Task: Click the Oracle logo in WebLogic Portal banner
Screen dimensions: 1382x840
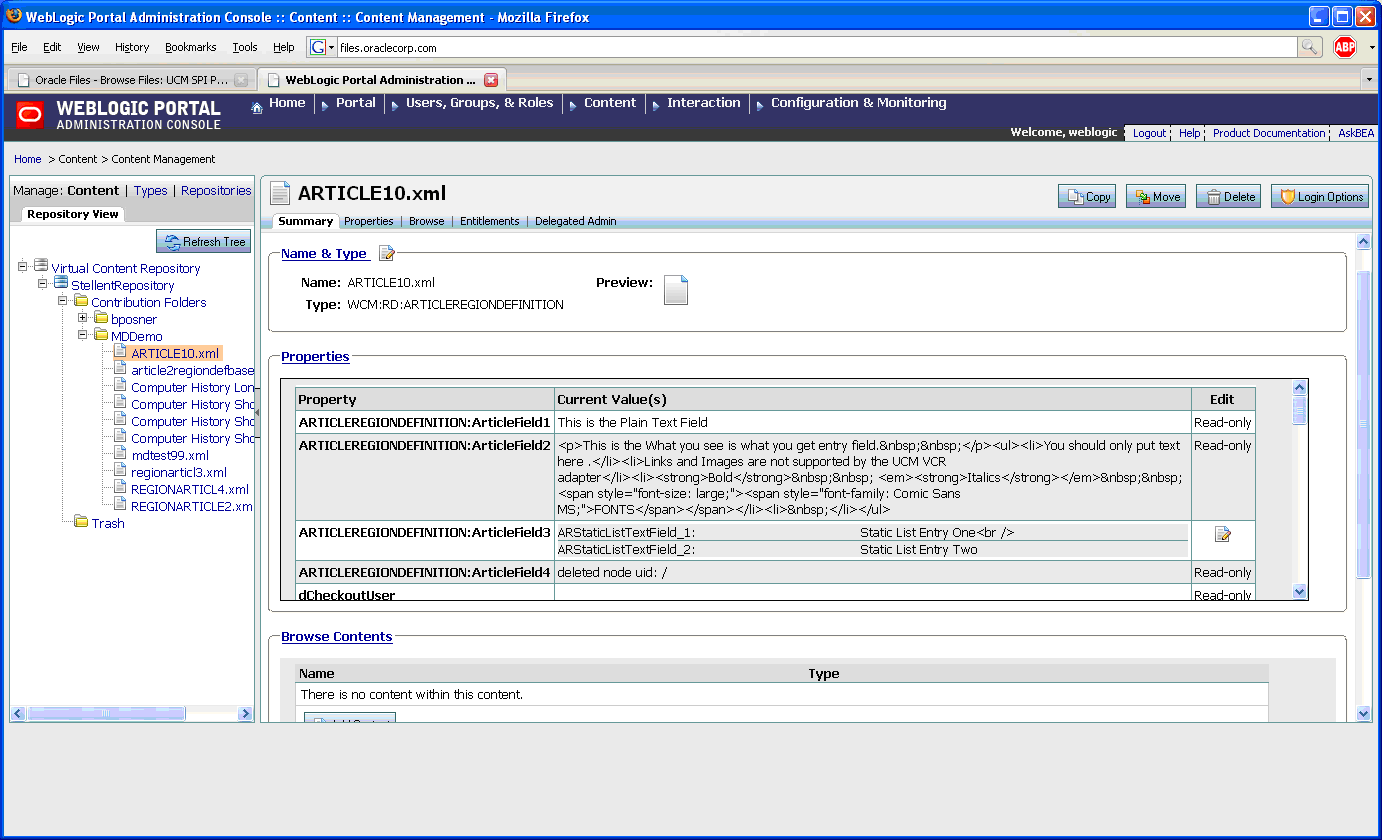Action: coord(28,115)
